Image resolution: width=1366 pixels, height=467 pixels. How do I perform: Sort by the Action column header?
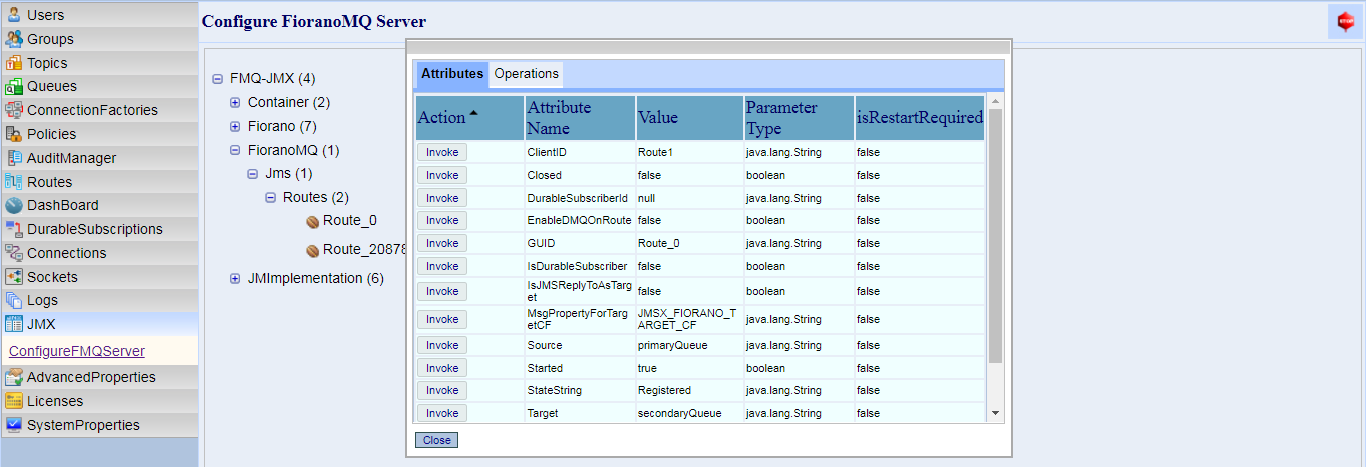(470, 117)
